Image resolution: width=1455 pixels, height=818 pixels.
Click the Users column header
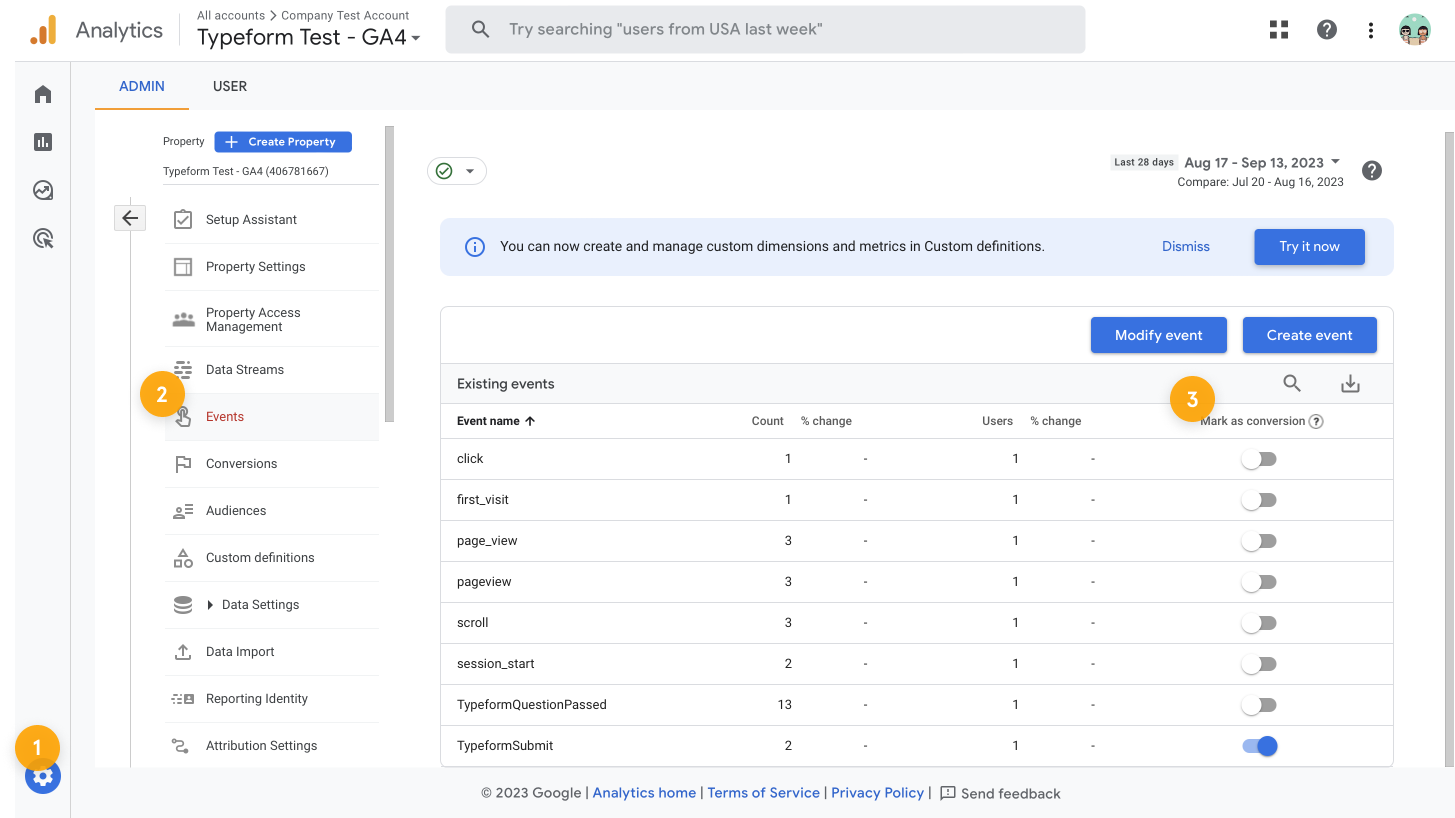tap(998, 421)
